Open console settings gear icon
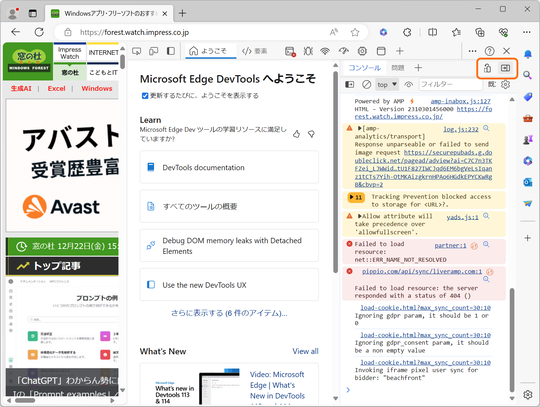 [505, 84]
